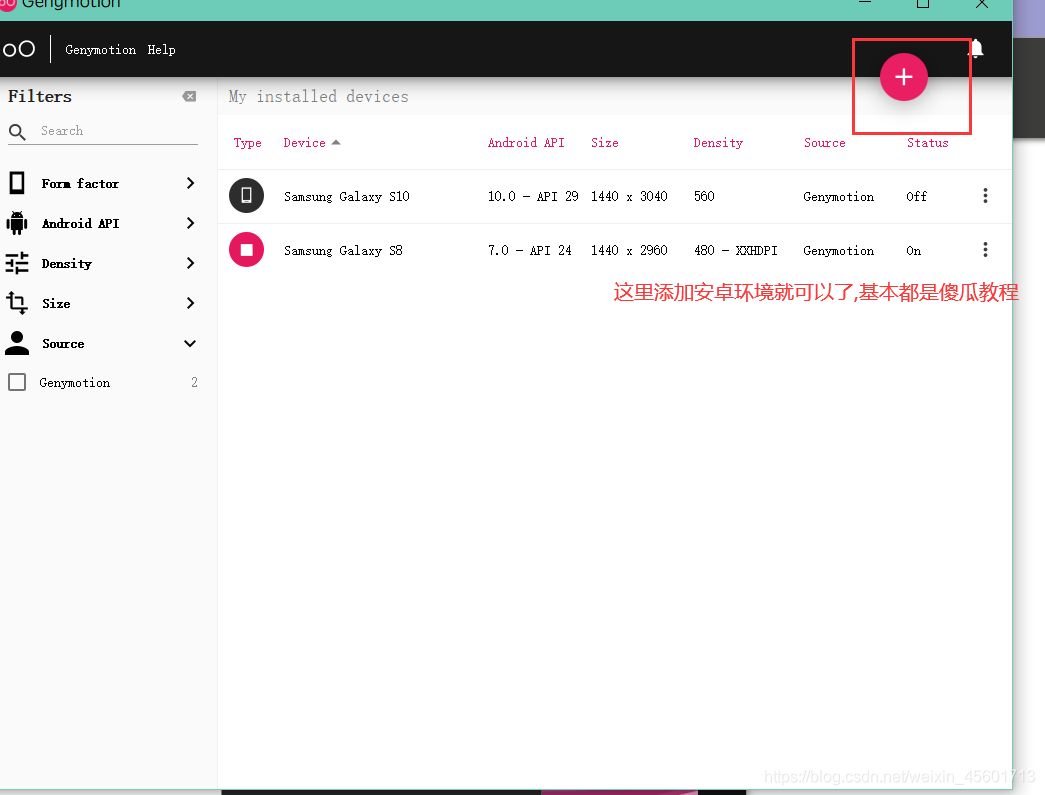Maximize the Genymotion window

click(x=922, y=3)
